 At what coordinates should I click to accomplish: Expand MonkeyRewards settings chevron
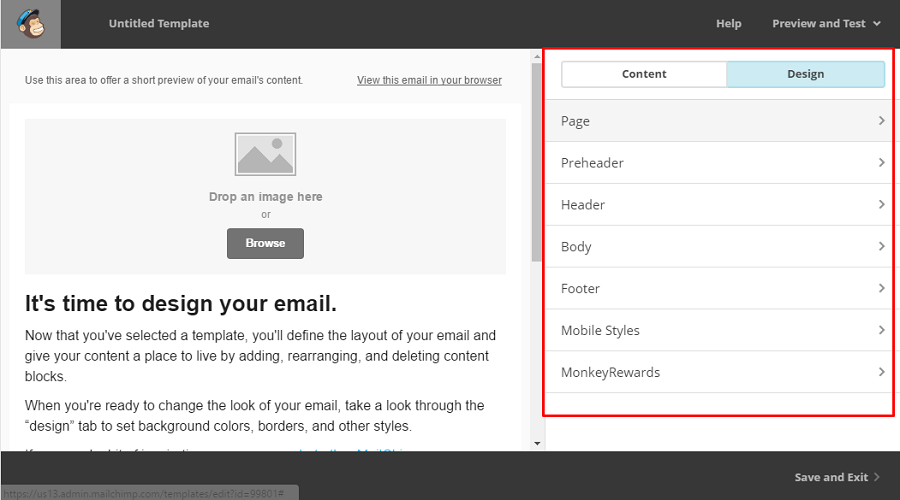click(882, 372)
